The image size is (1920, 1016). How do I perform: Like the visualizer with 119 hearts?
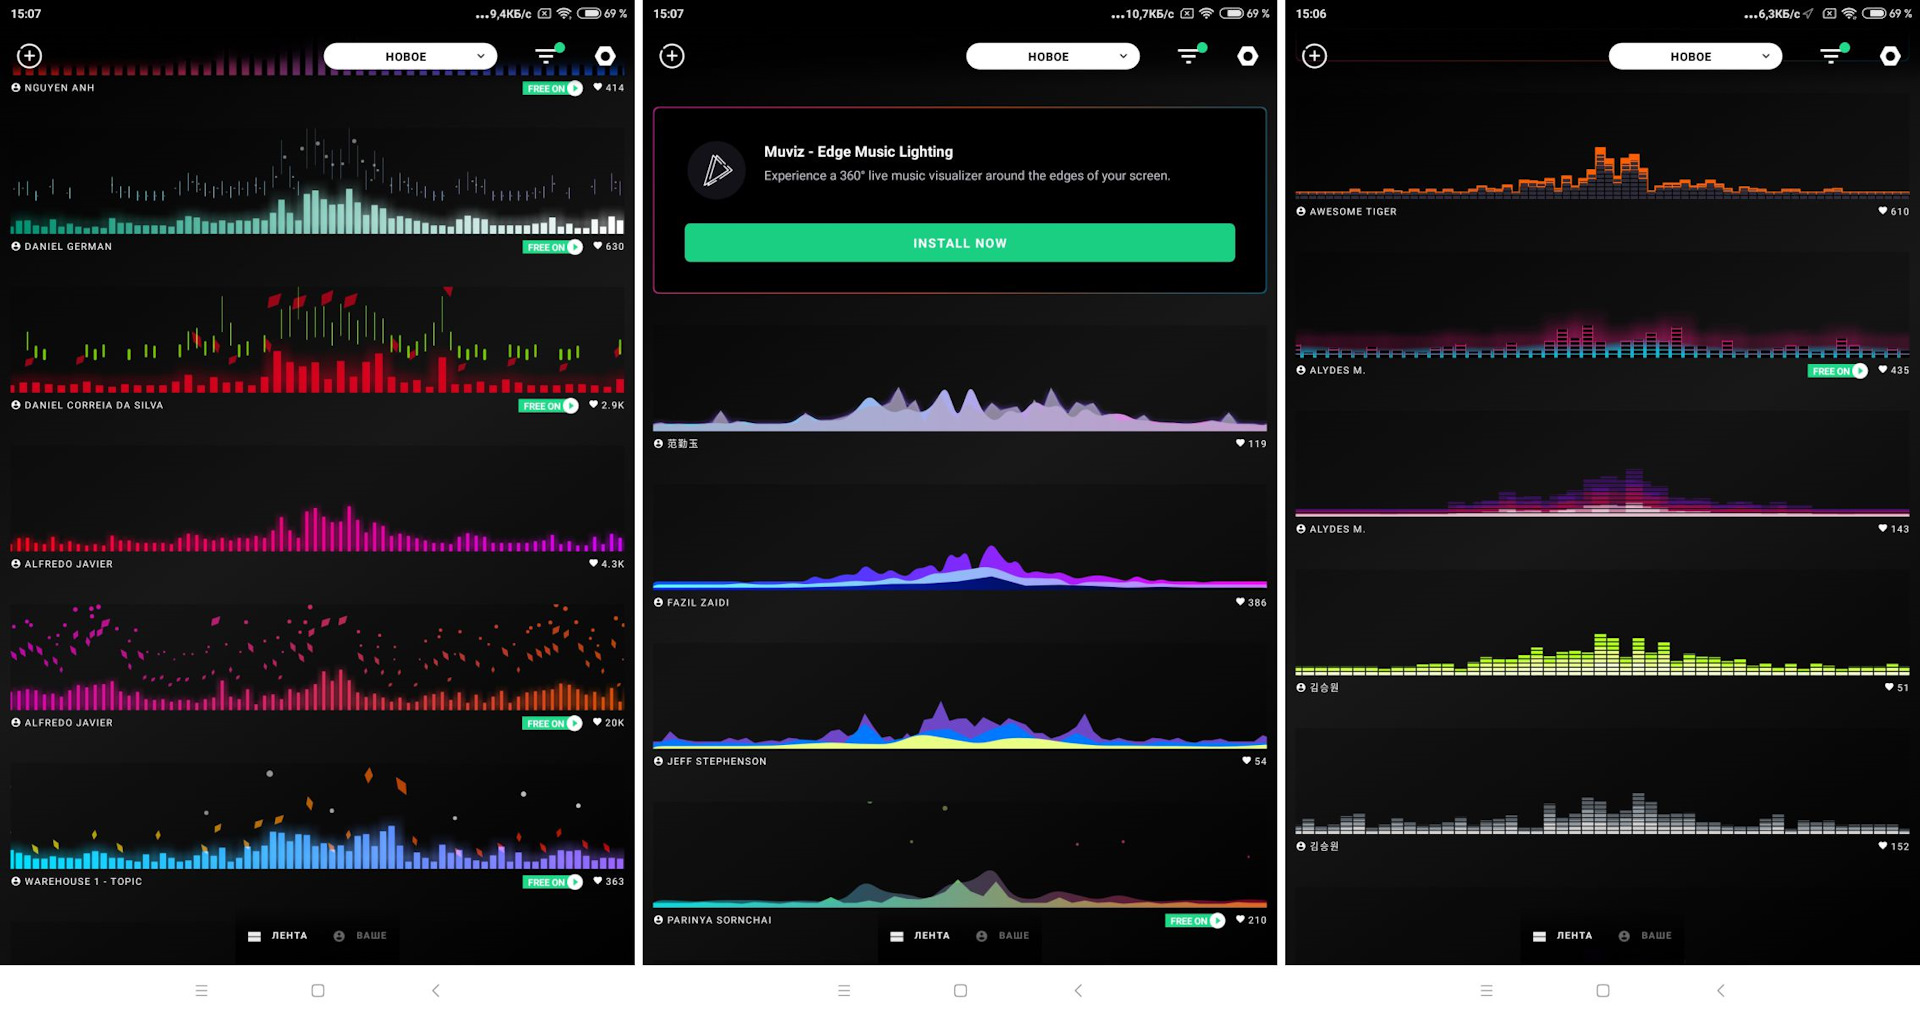1241,444
